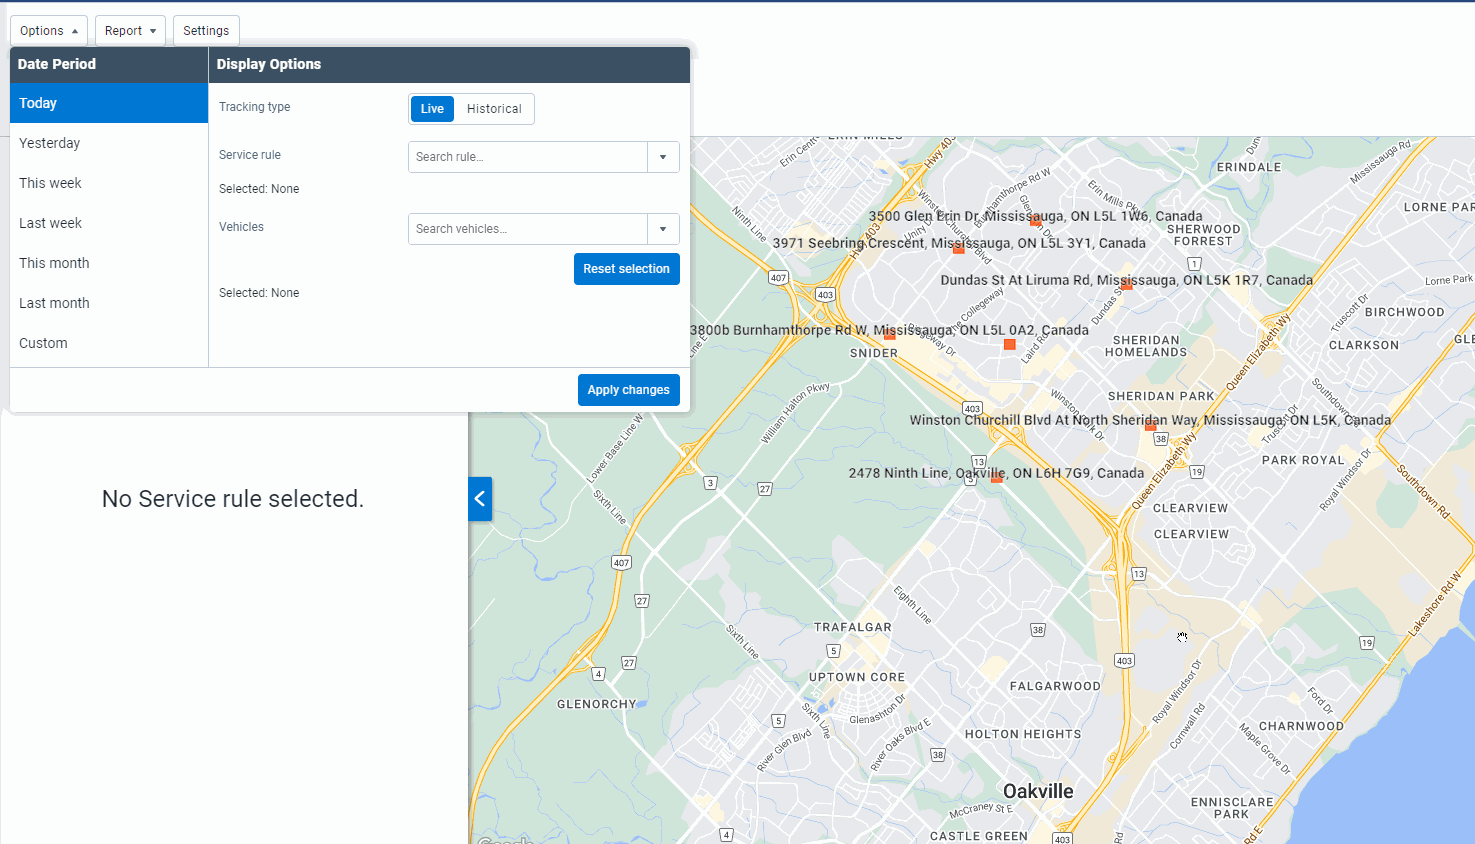Click the Google logo on the map
The image size is (1475, 844).
coord(508,840)
